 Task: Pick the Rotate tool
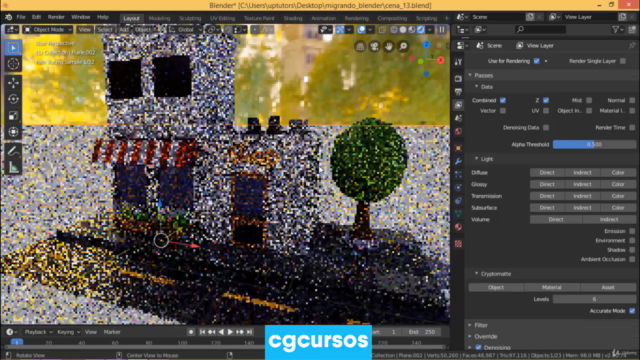13,99
